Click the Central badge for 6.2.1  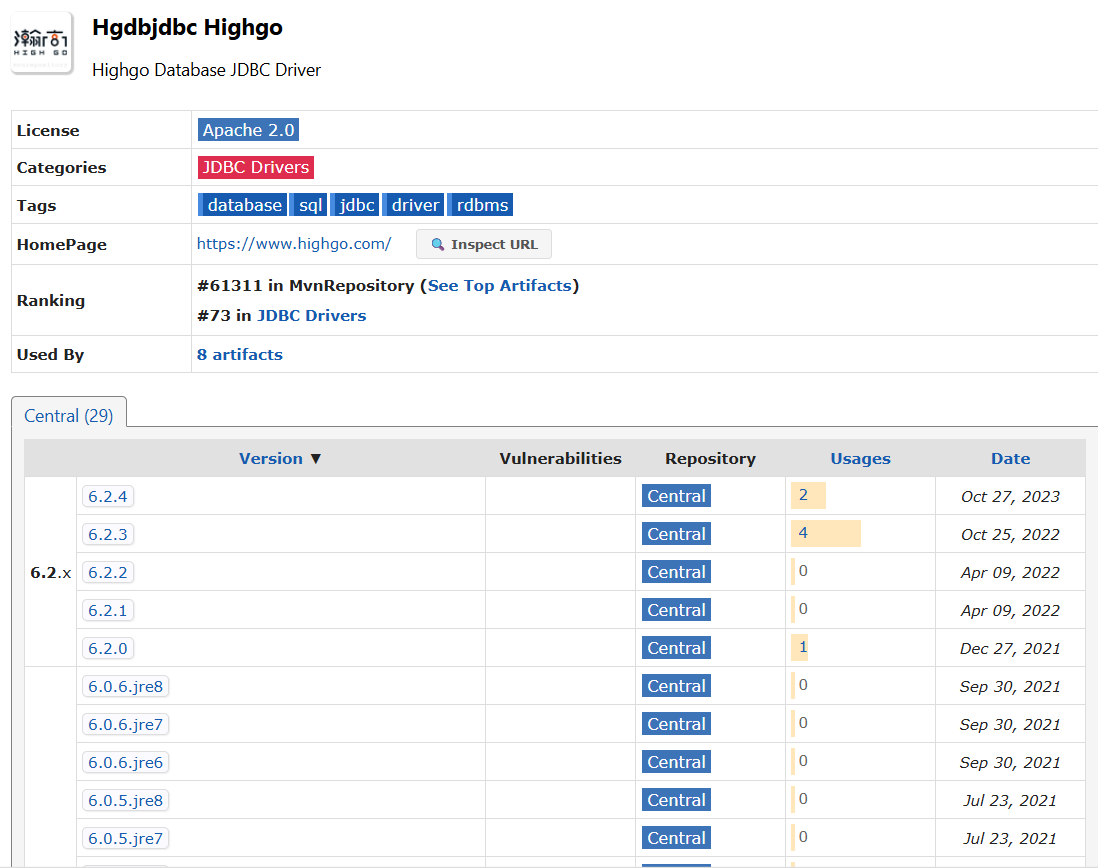click(x=676, y=610)
